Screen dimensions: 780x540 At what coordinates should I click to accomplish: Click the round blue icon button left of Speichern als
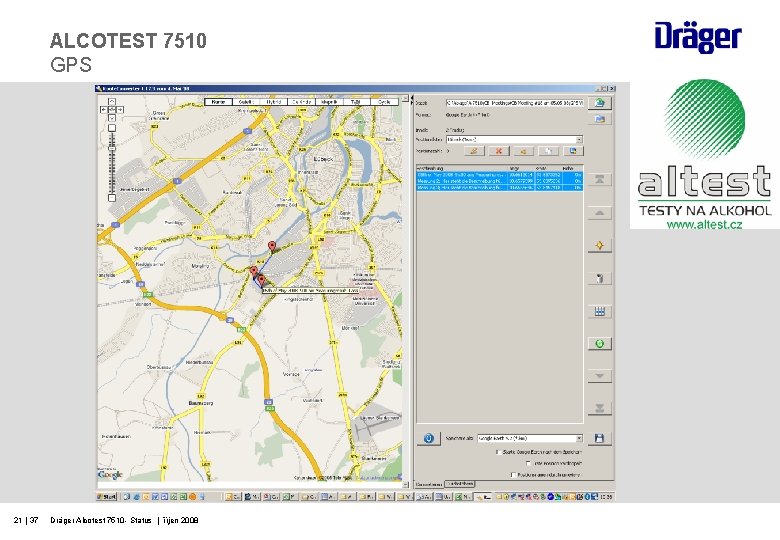(429, 438)
